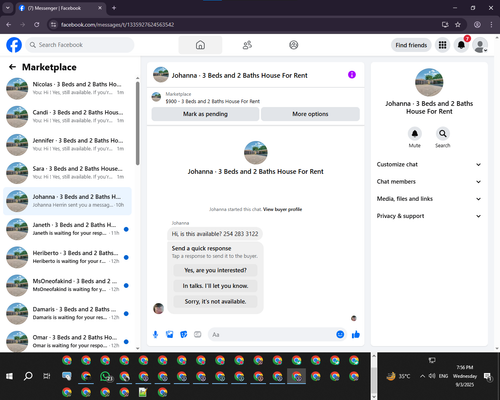This screenshot has height=400, width=500.
Task: Expand Media, files and links section
Action: pyautogui.click(x=429, y=199)
